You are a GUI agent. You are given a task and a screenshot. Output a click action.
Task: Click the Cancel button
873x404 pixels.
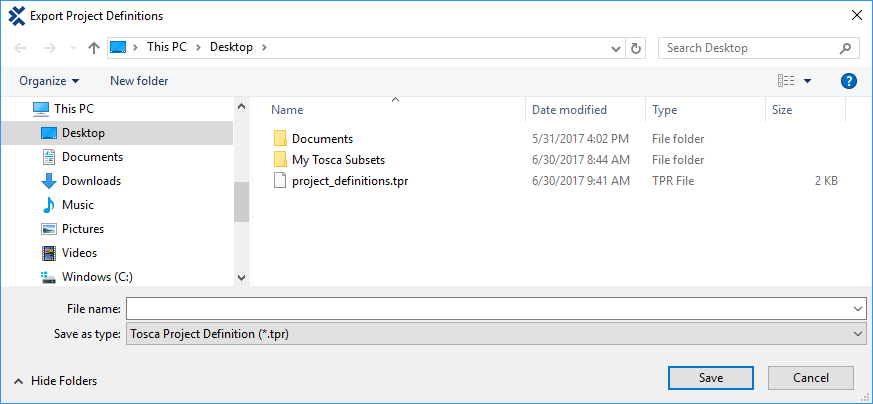click(x=811, y=378)
